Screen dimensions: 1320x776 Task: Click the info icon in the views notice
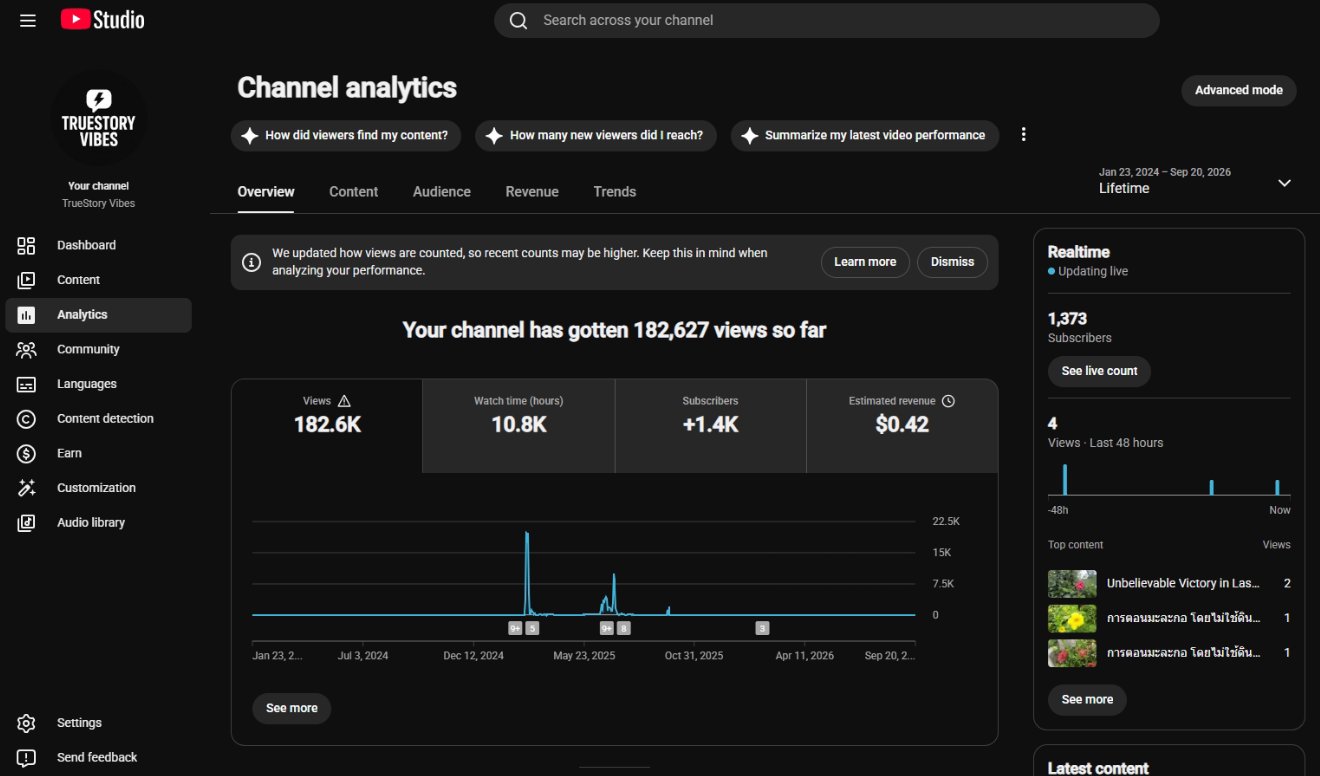coord(252,262)
